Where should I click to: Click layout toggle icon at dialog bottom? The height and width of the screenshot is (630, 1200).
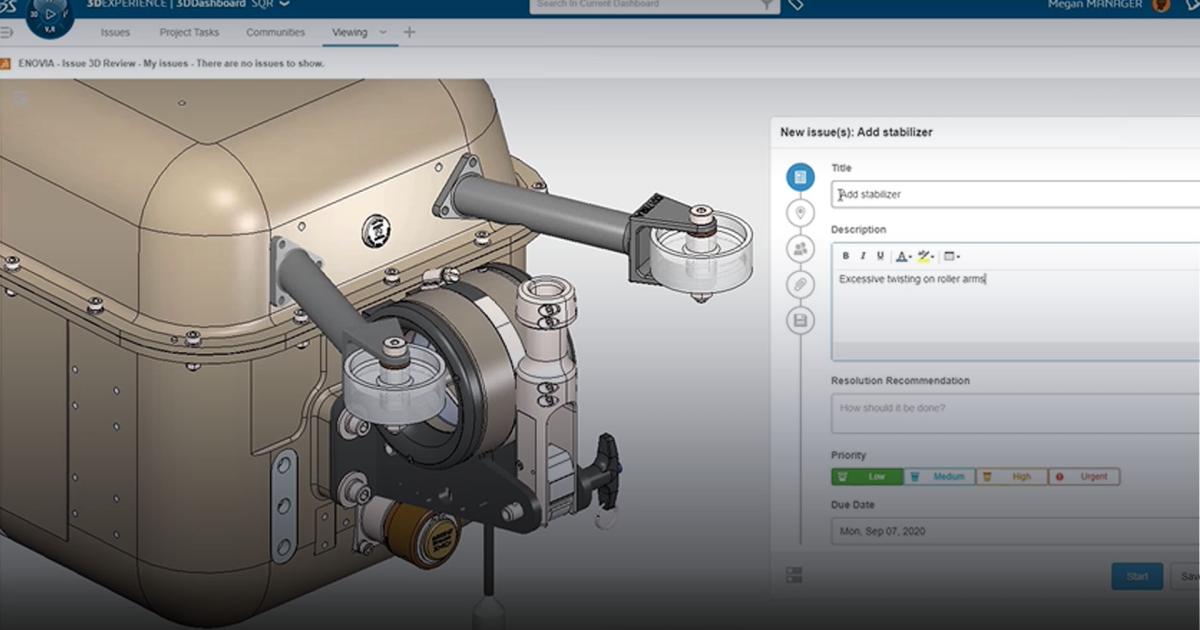pos(794,575)
